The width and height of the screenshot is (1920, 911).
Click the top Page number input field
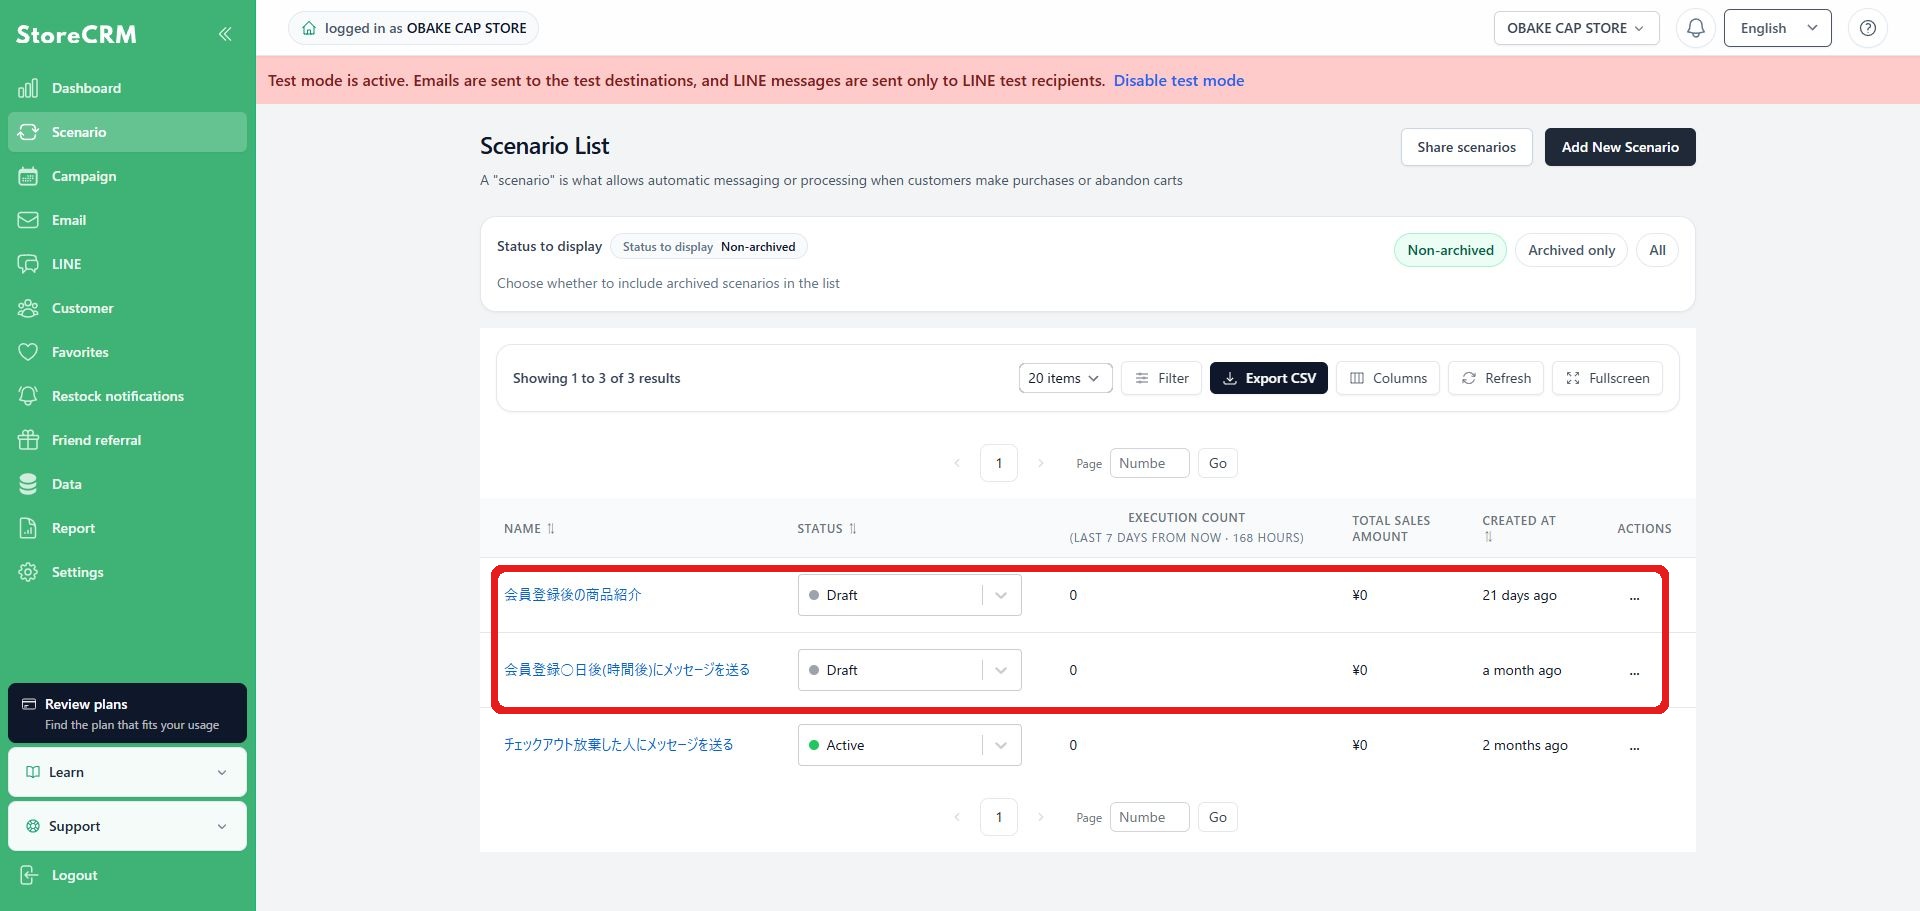click(1149, 463)
